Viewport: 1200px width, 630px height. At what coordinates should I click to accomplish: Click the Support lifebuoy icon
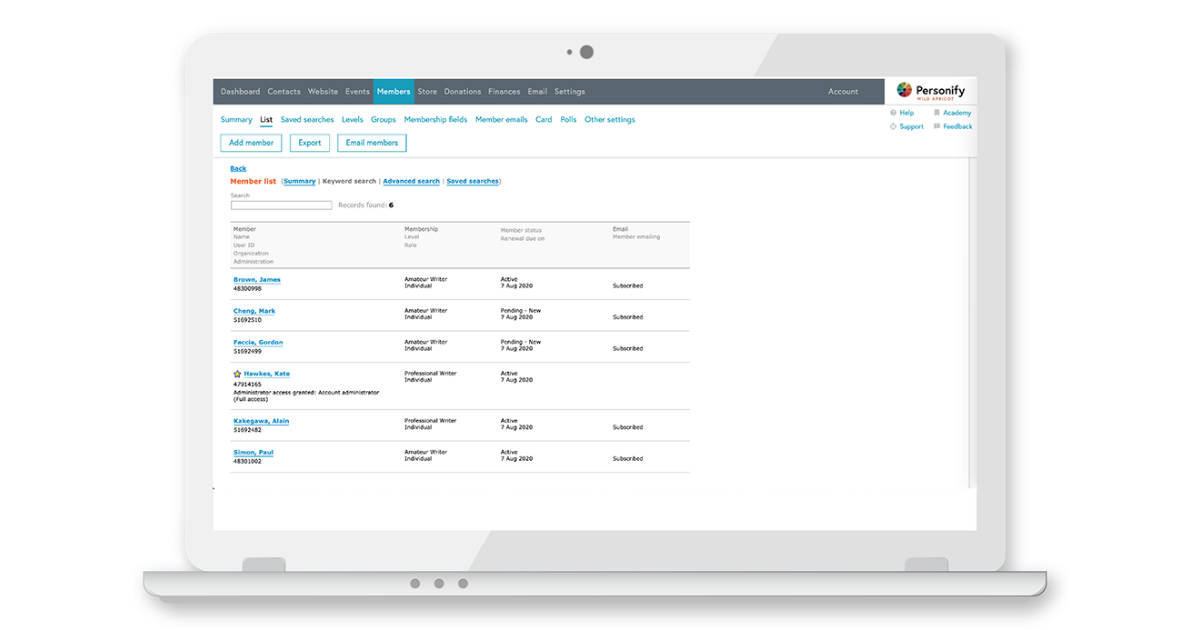(x=895, y=126)
